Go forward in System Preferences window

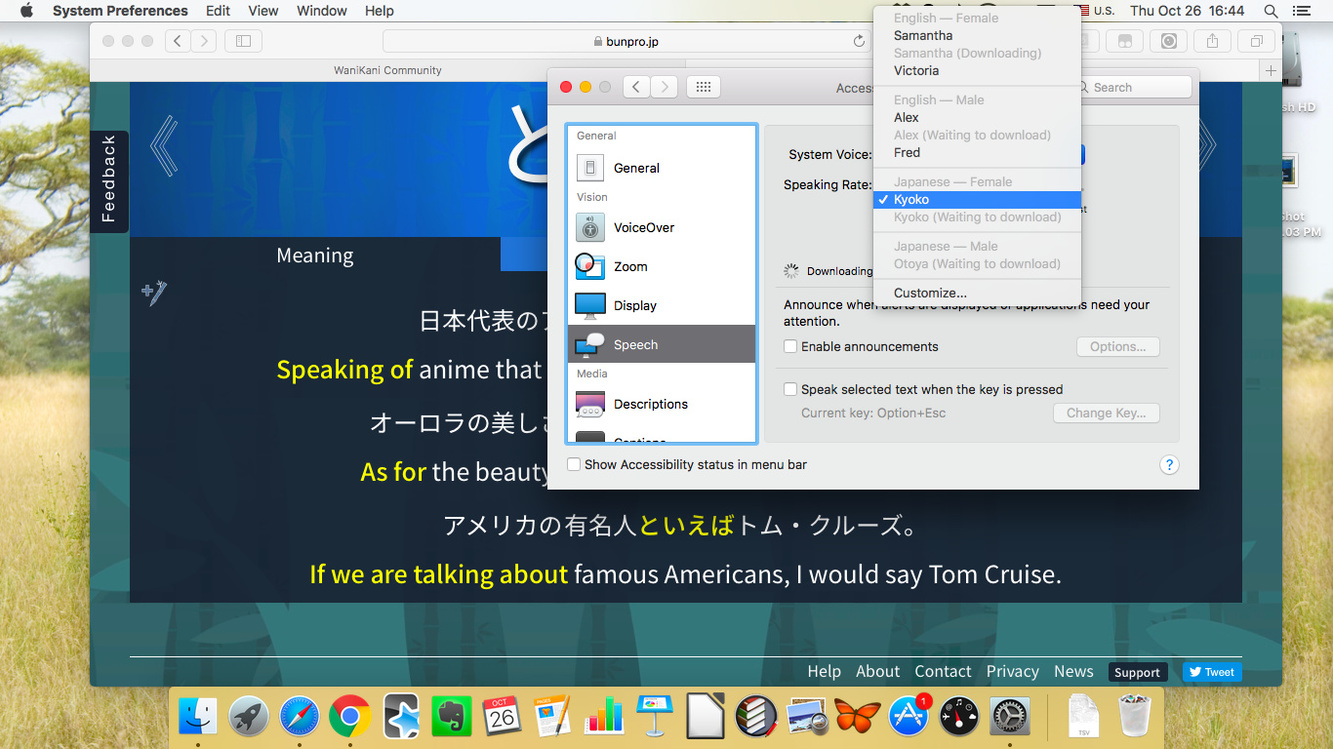[665, 87]
